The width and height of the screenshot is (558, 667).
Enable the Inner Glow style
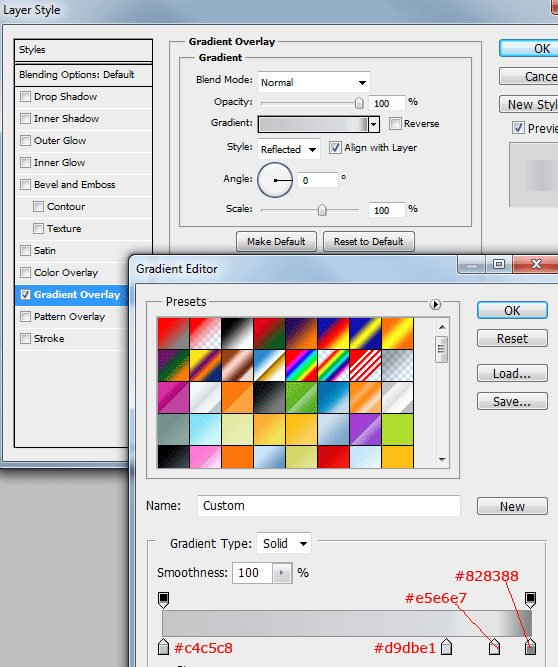coord(26,162)
